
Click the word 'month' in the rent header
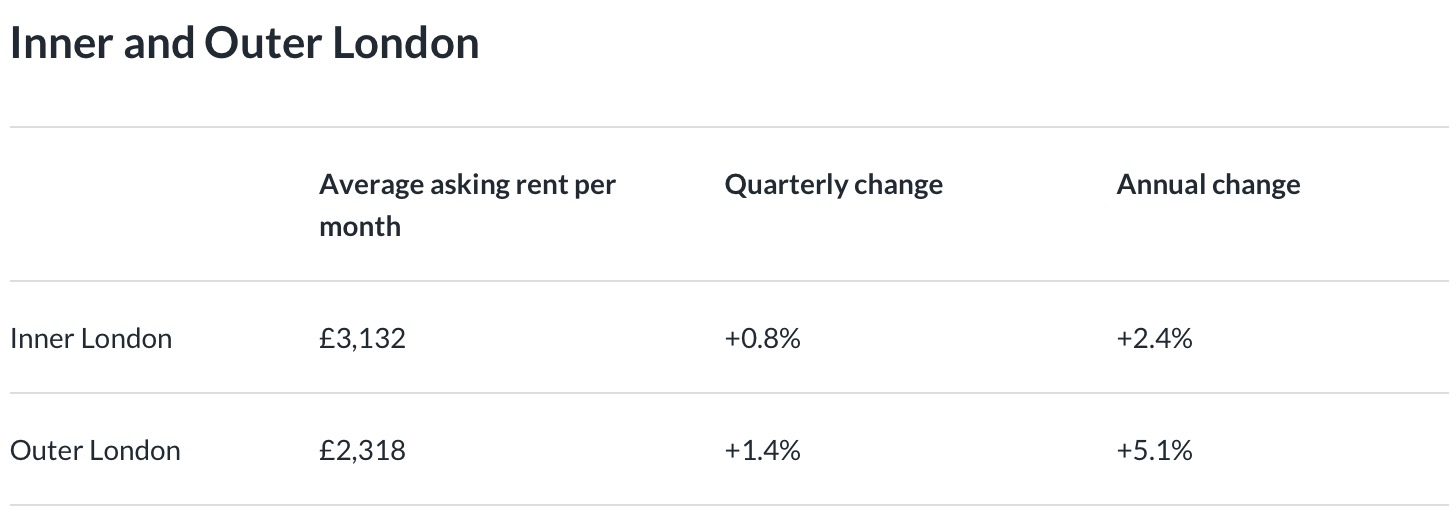[x=360, y=227]
